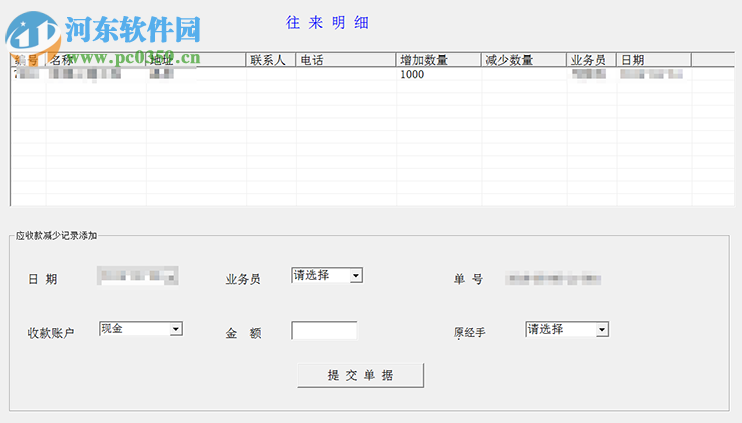The width and height of the screenshot is (742, 423).
Task: Click the 单号 number value
Action: tap(553, 279)
